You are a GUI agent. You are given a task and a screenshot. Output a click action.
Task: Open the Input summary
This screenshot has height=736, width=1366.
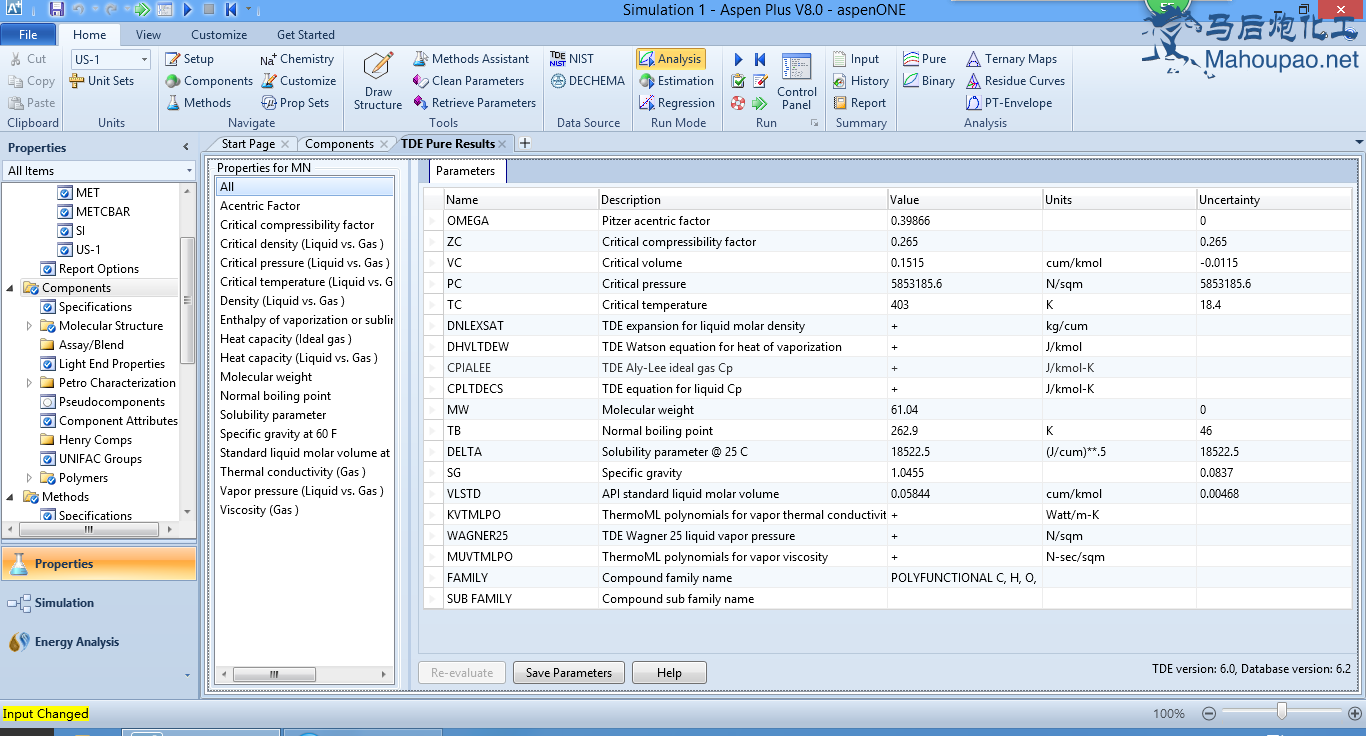(856, 59)
